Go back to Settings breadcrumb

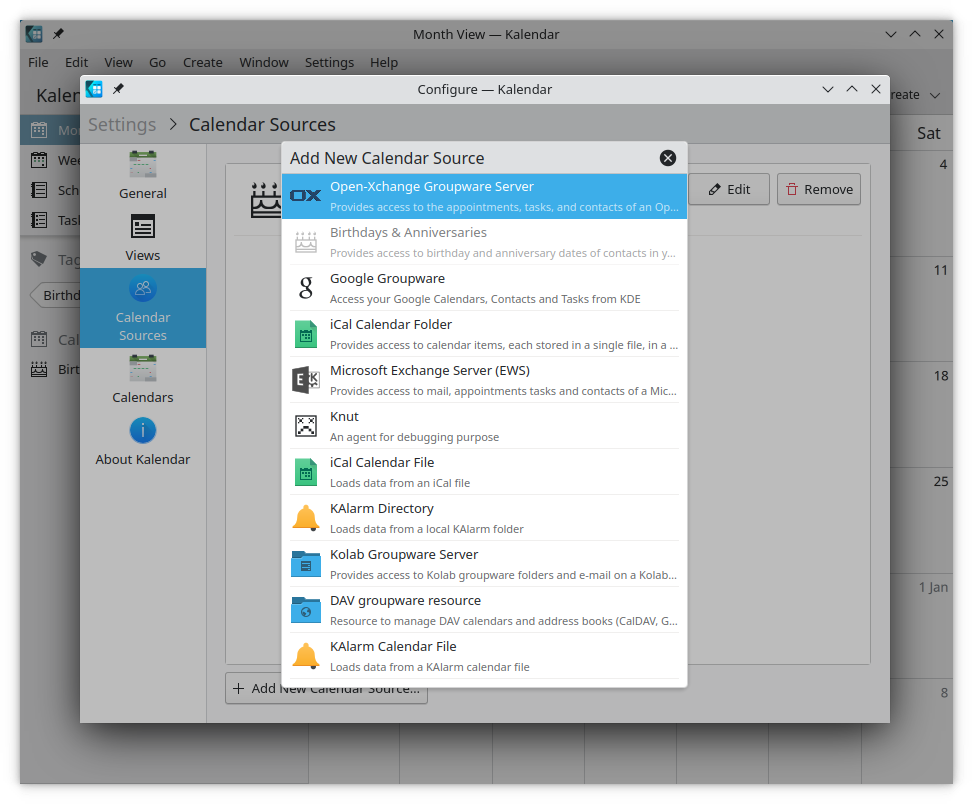coord(122,125)
